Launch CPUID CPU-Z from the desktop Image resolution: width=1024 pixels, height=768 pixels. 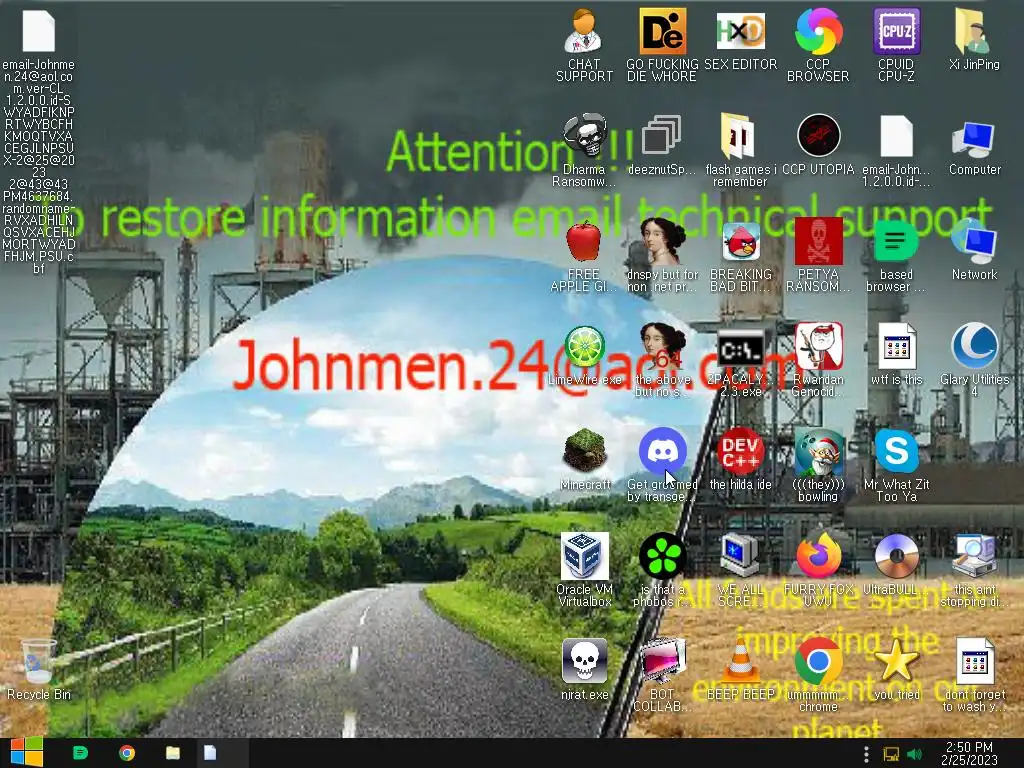click(x=896, y=46)
